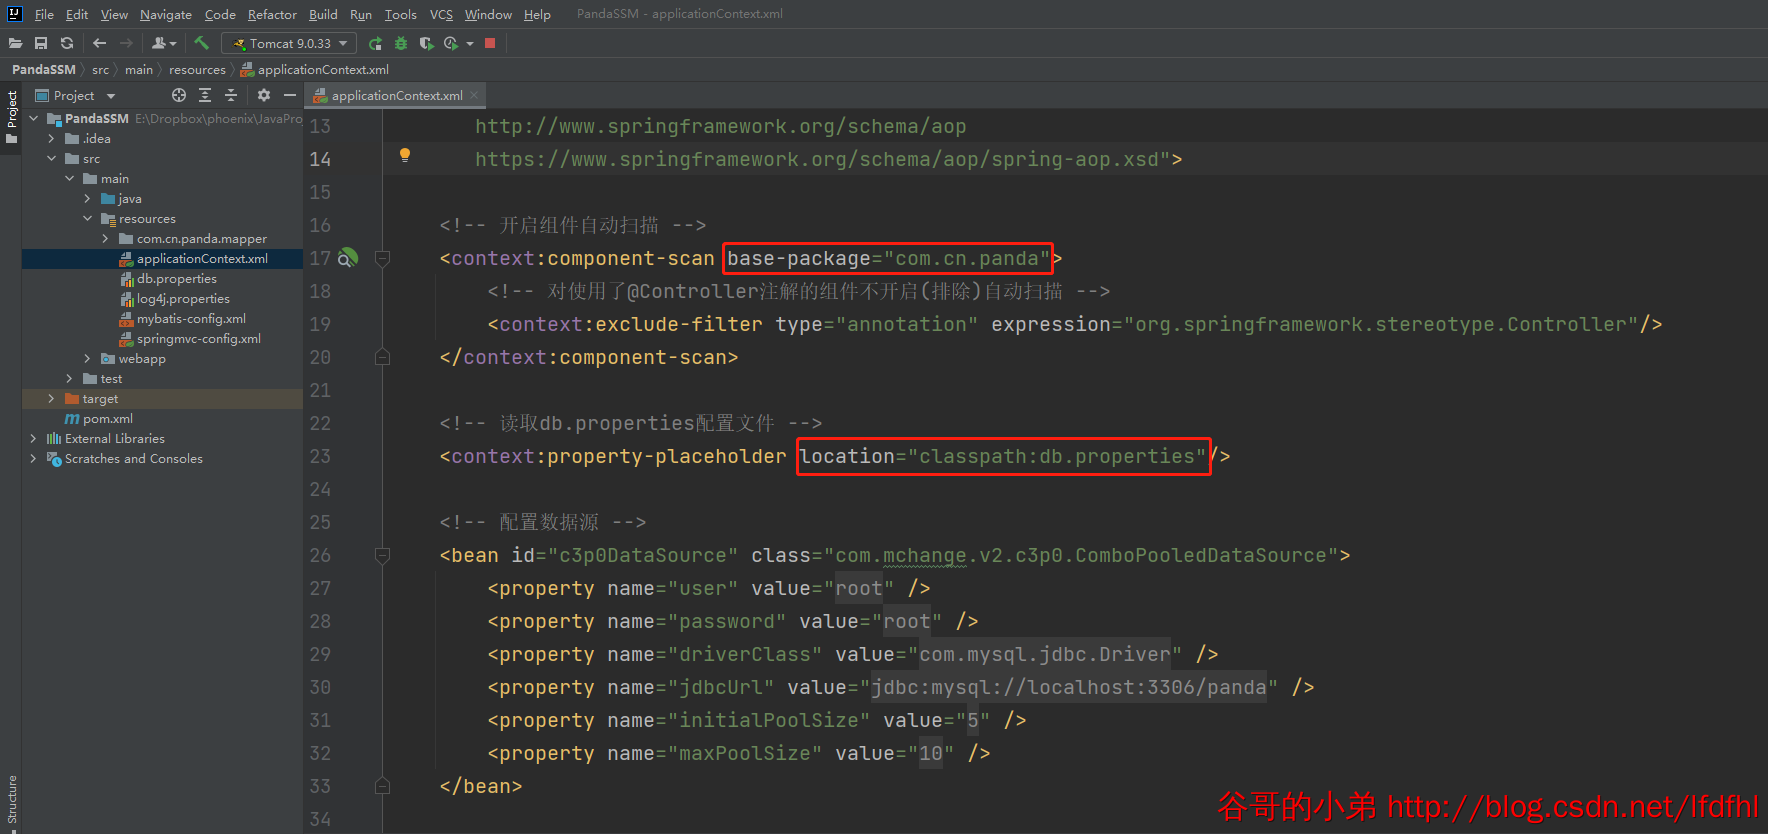
Task: Select applicationContext.xml in project tree
Action: 202,258
